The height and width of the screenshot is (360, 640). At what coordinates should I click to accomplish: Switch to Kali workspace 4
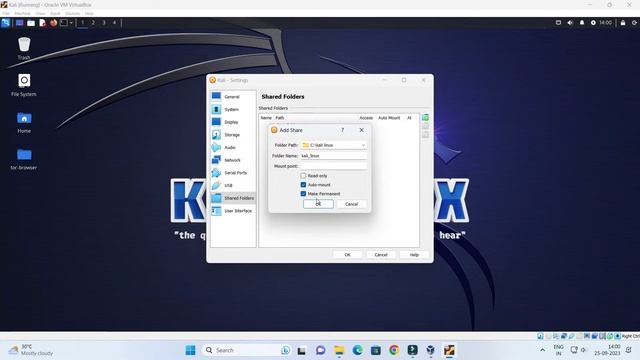[114, 23]
